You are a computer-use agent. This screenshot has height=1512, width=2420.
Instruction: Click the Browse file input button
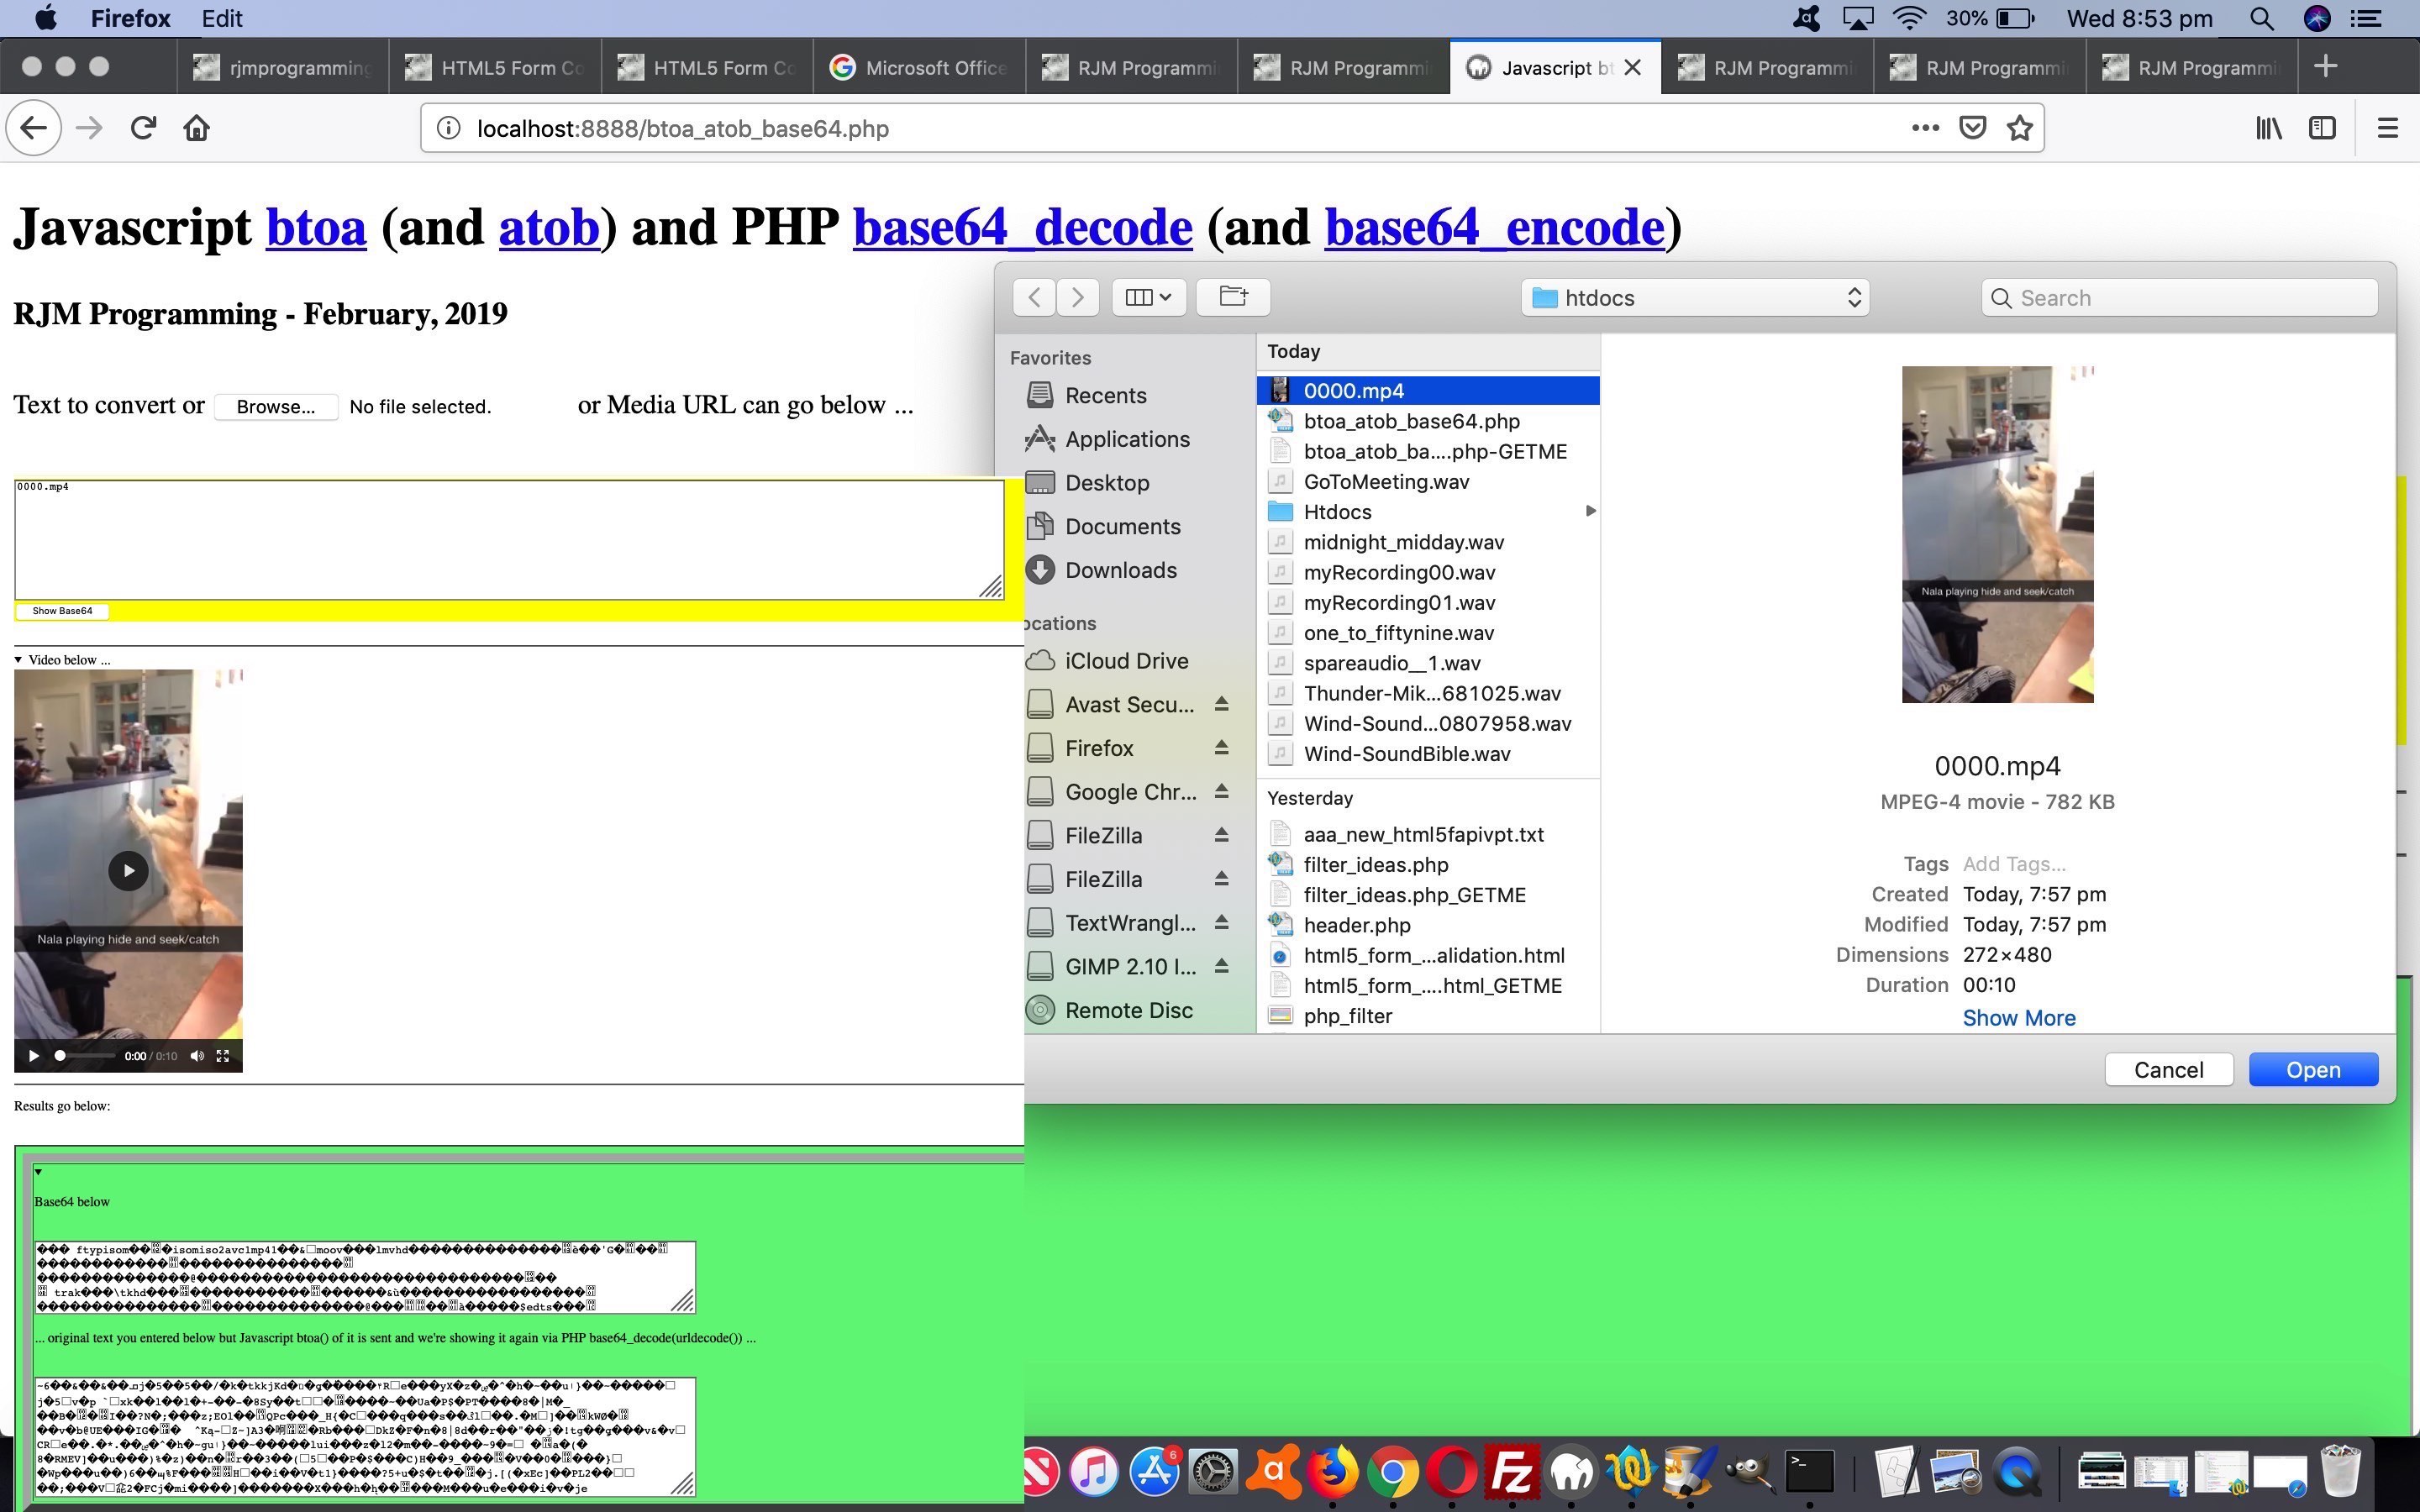276,407
